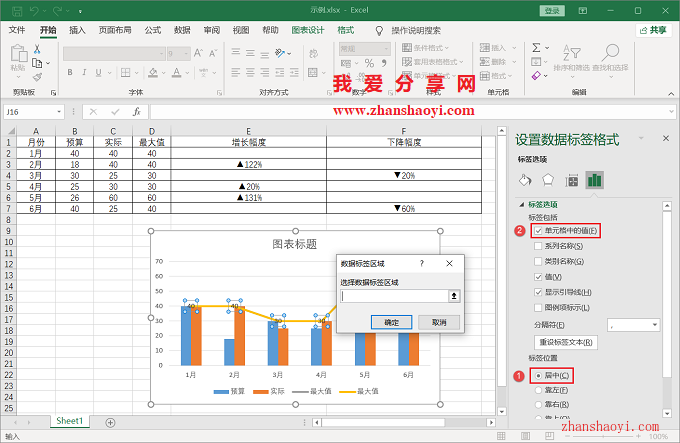Image resolution: width=680 pixels, height=443 pixels.
Task: Select the Right (R) label position radio
Action: click(x=538, y=404)
